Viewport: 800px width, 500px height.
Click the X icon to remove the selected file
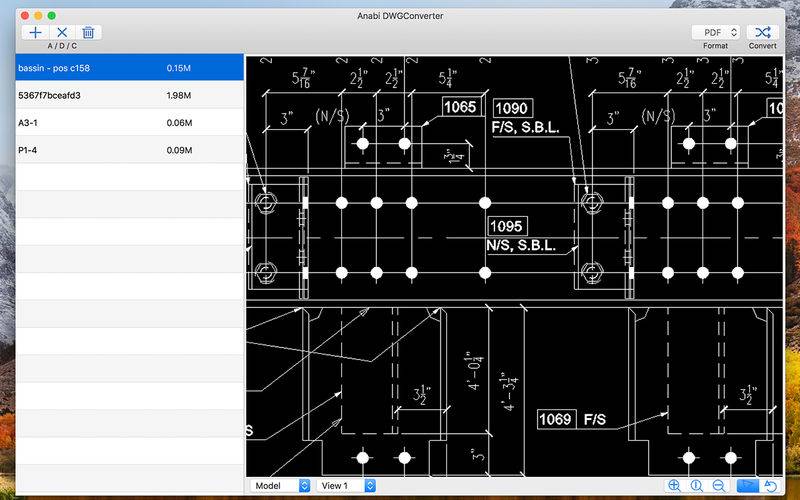[62, 33]
